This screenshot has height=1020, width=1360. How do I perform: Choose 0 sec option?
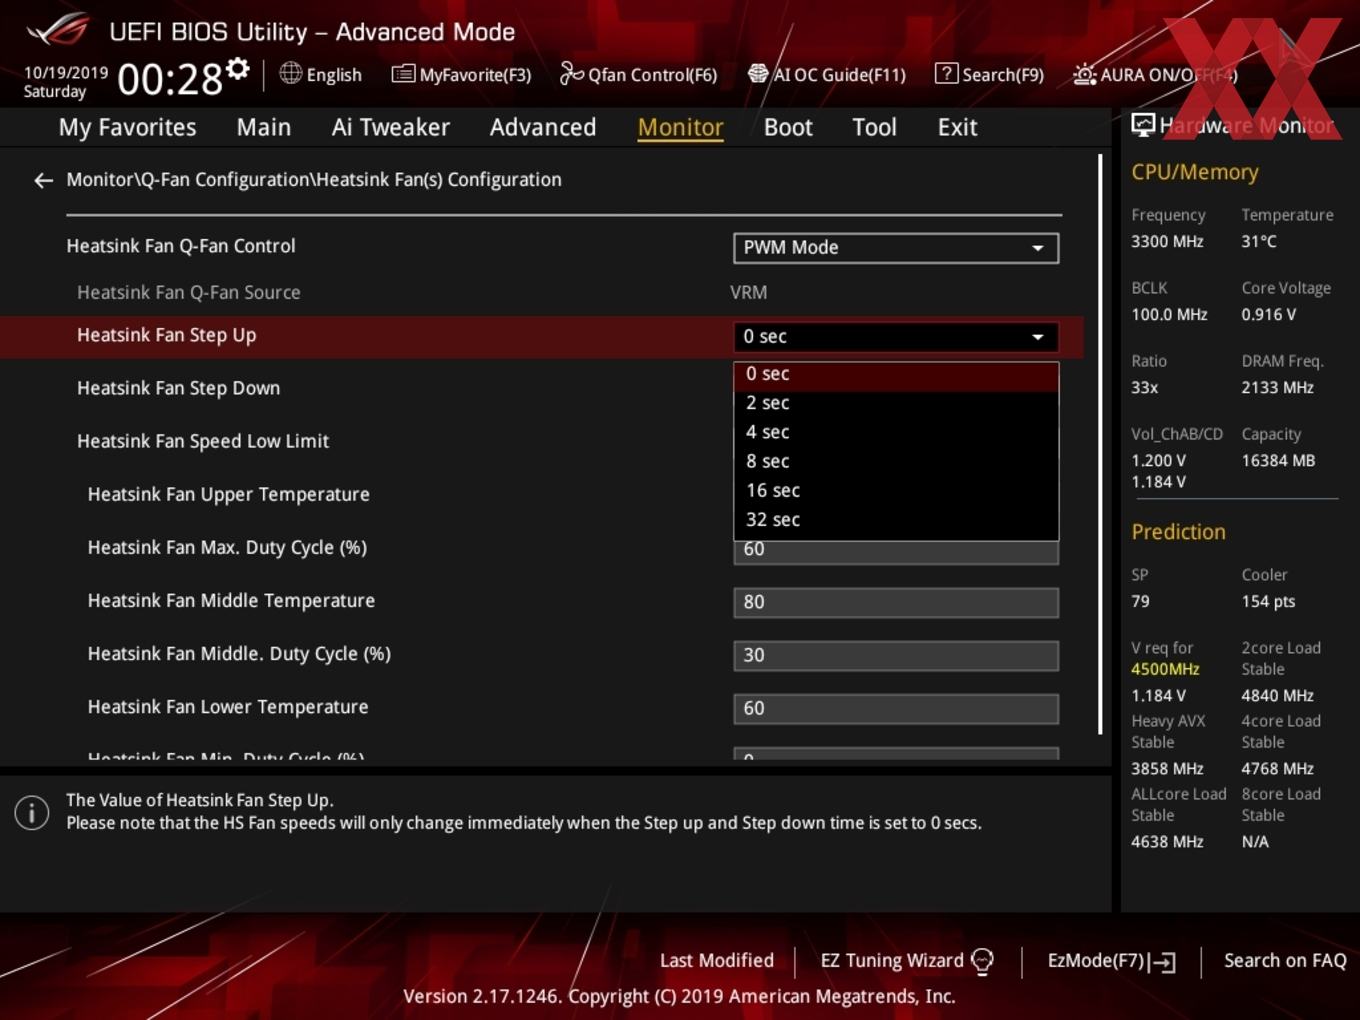click(896, 374)
